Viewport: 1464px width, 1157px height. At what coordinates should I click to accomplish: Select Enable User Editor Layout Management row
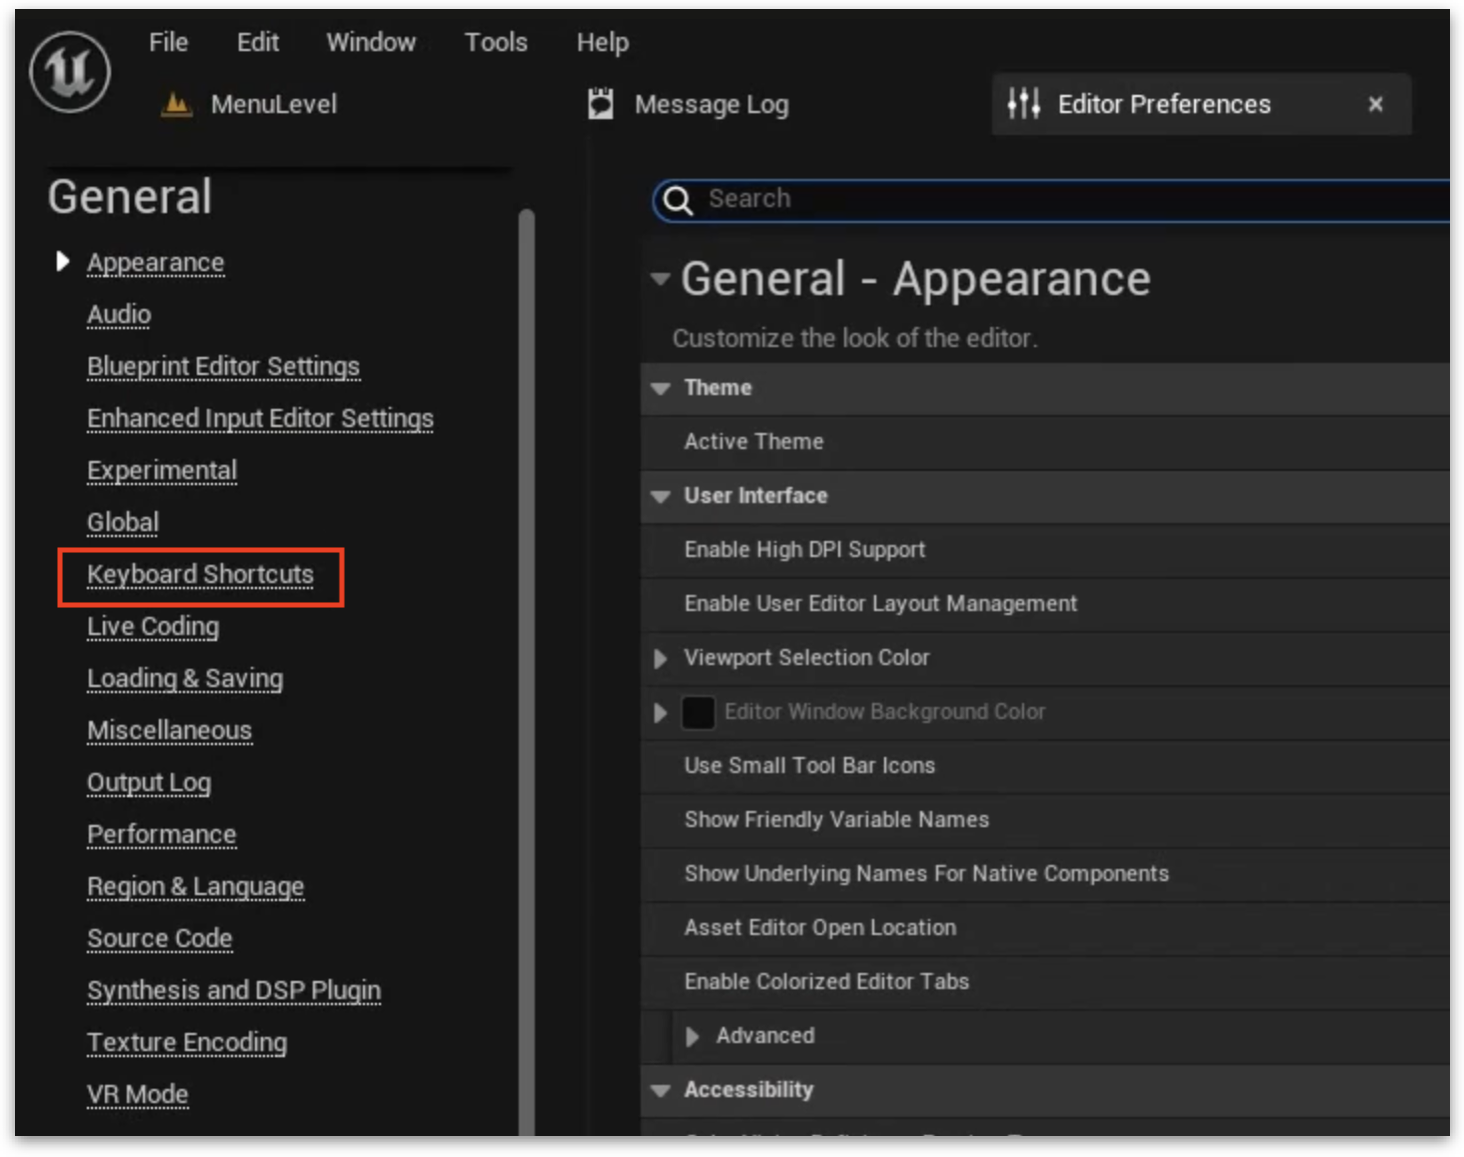click(x=1045, y=604)
